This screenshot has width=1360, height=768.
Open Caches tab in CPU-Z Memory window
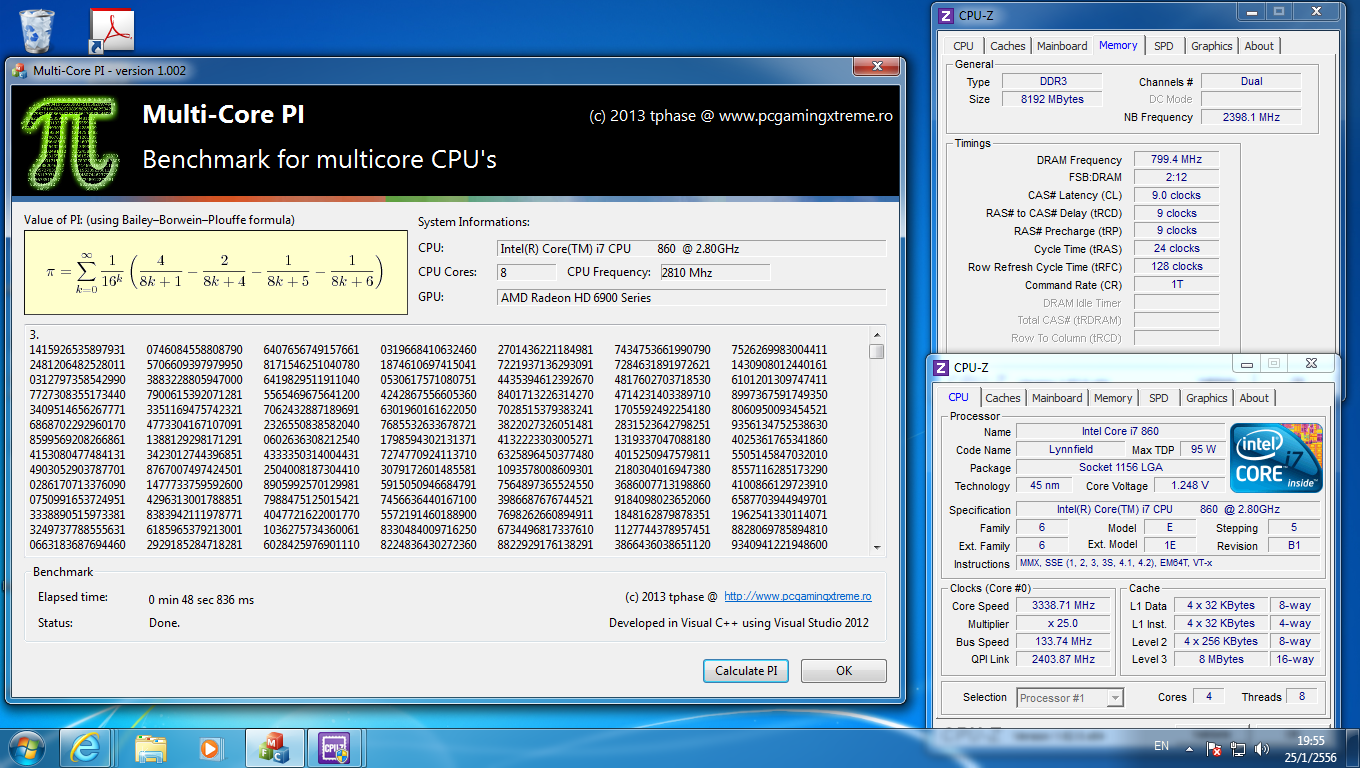point(1008,46)
